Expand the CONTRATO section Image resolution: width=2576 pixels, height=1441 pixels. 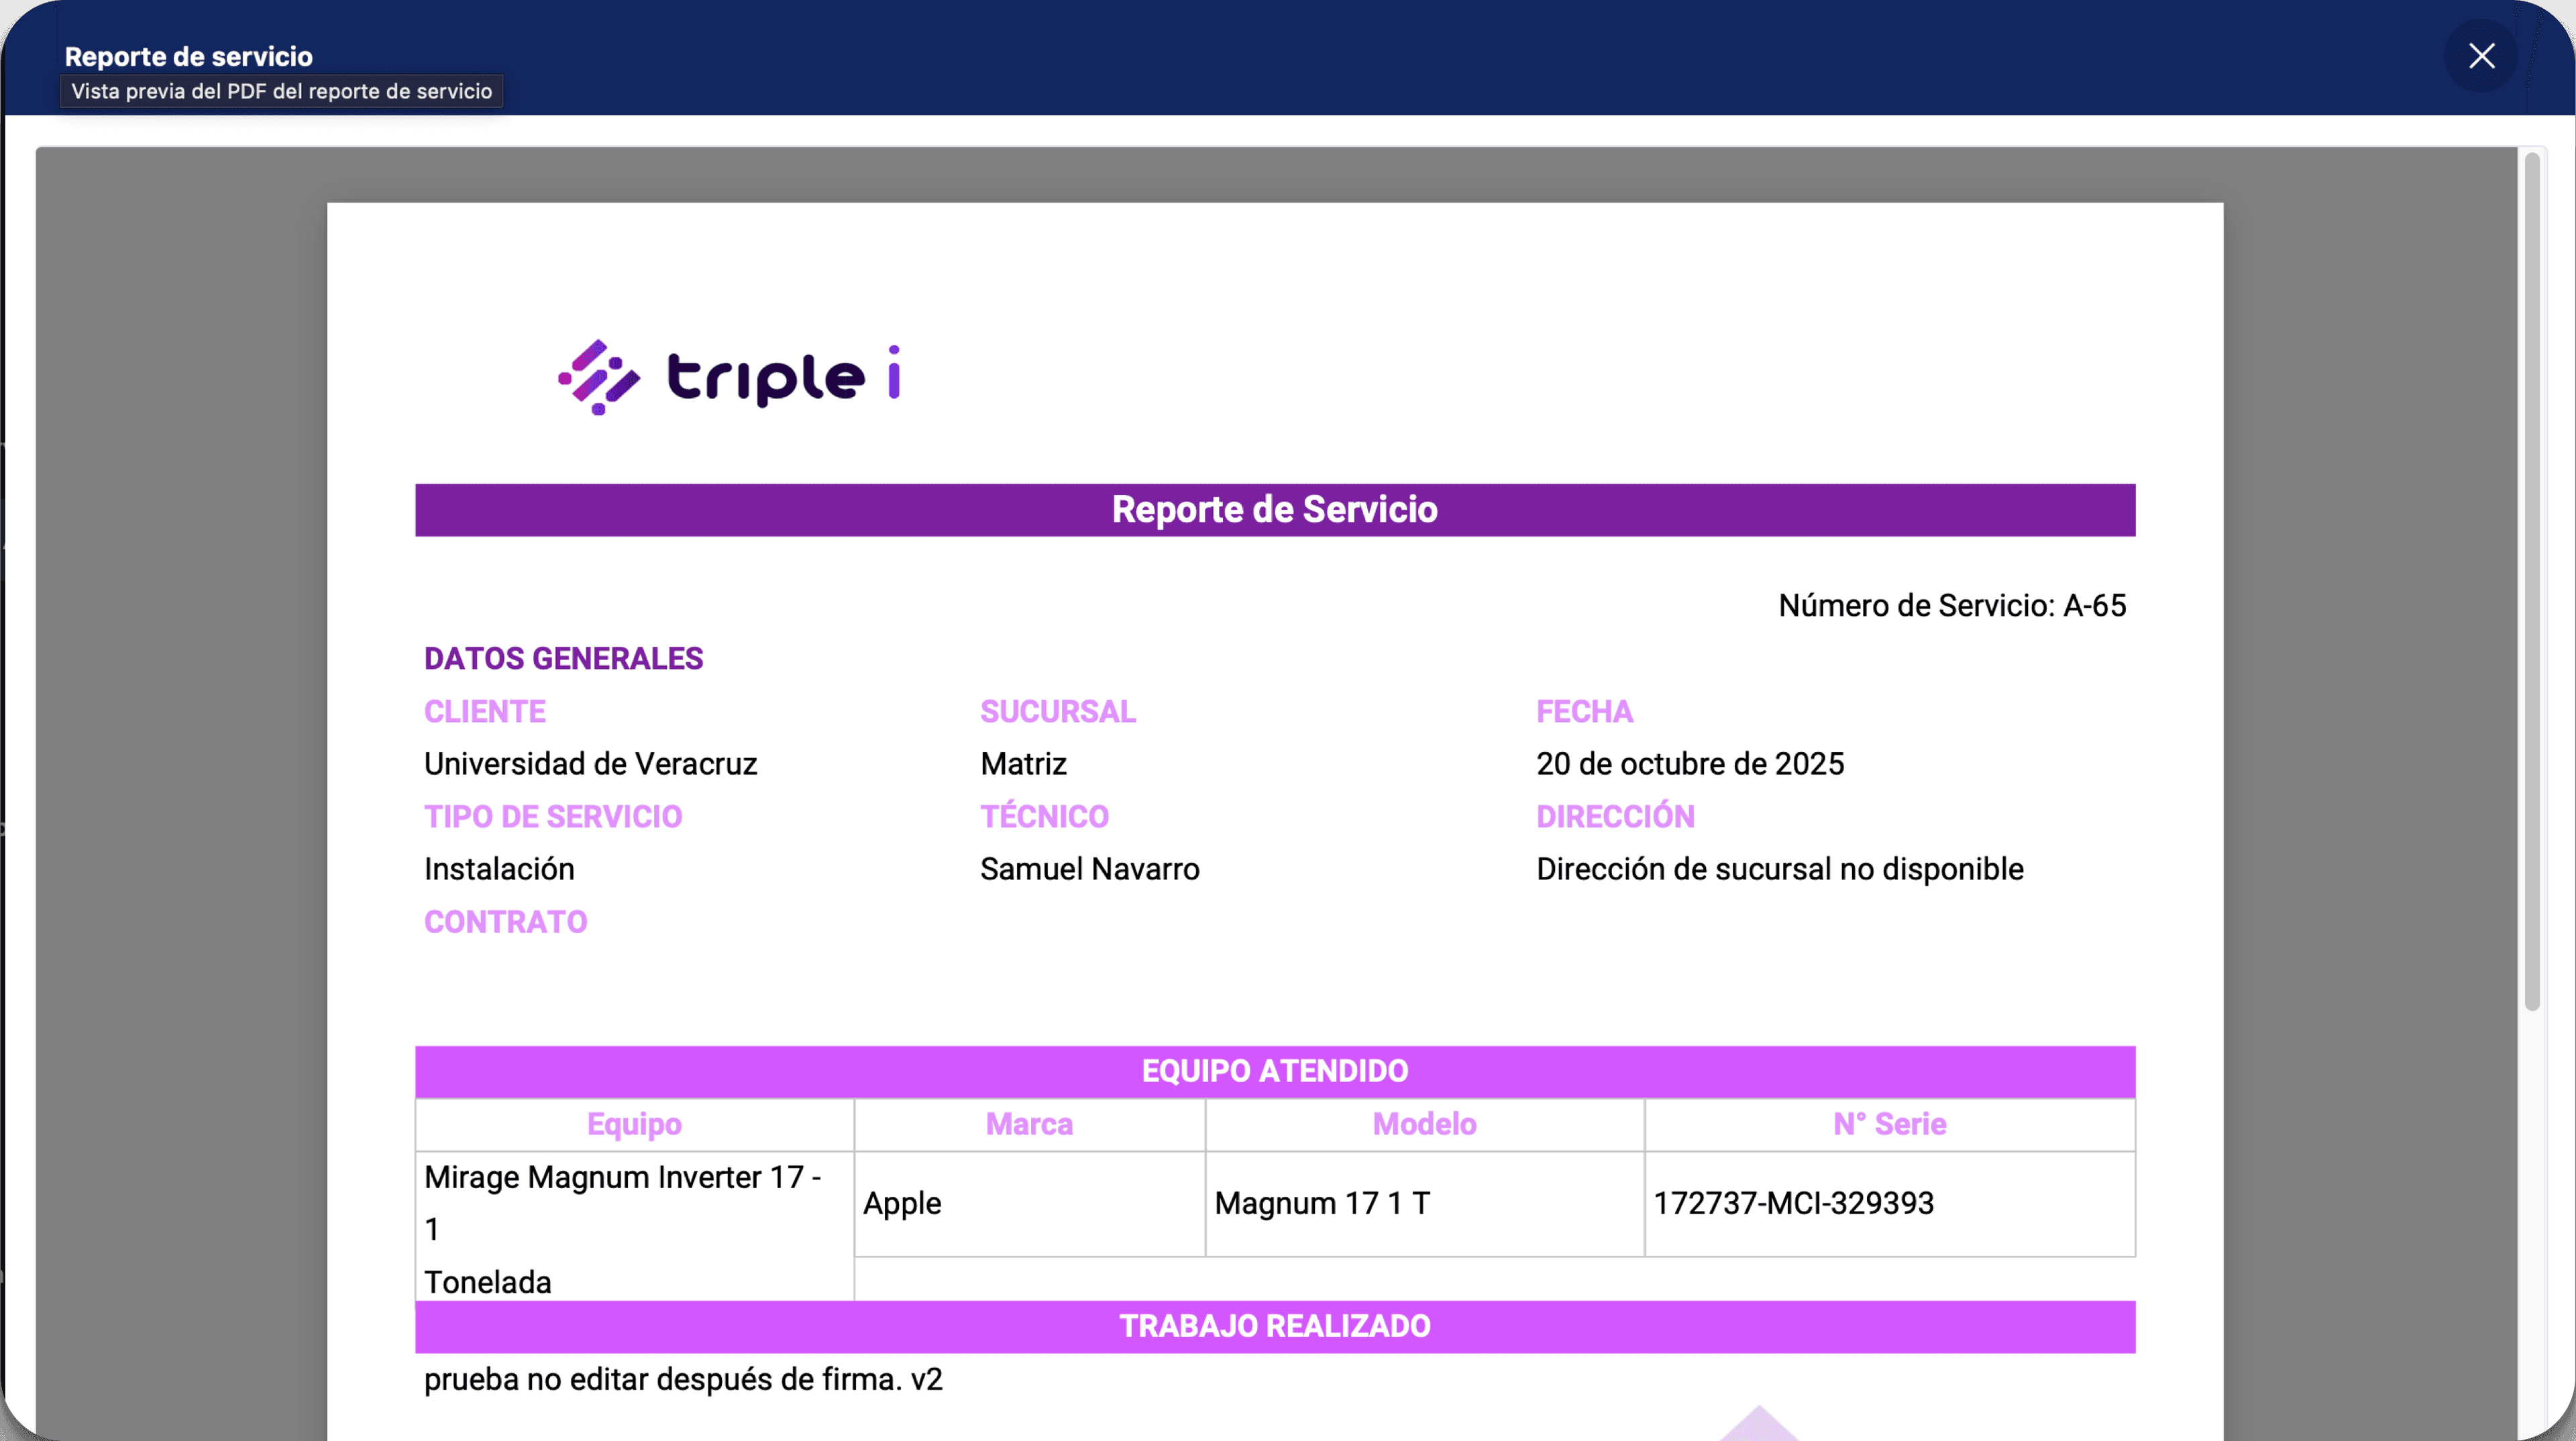(x=506, y=922)
